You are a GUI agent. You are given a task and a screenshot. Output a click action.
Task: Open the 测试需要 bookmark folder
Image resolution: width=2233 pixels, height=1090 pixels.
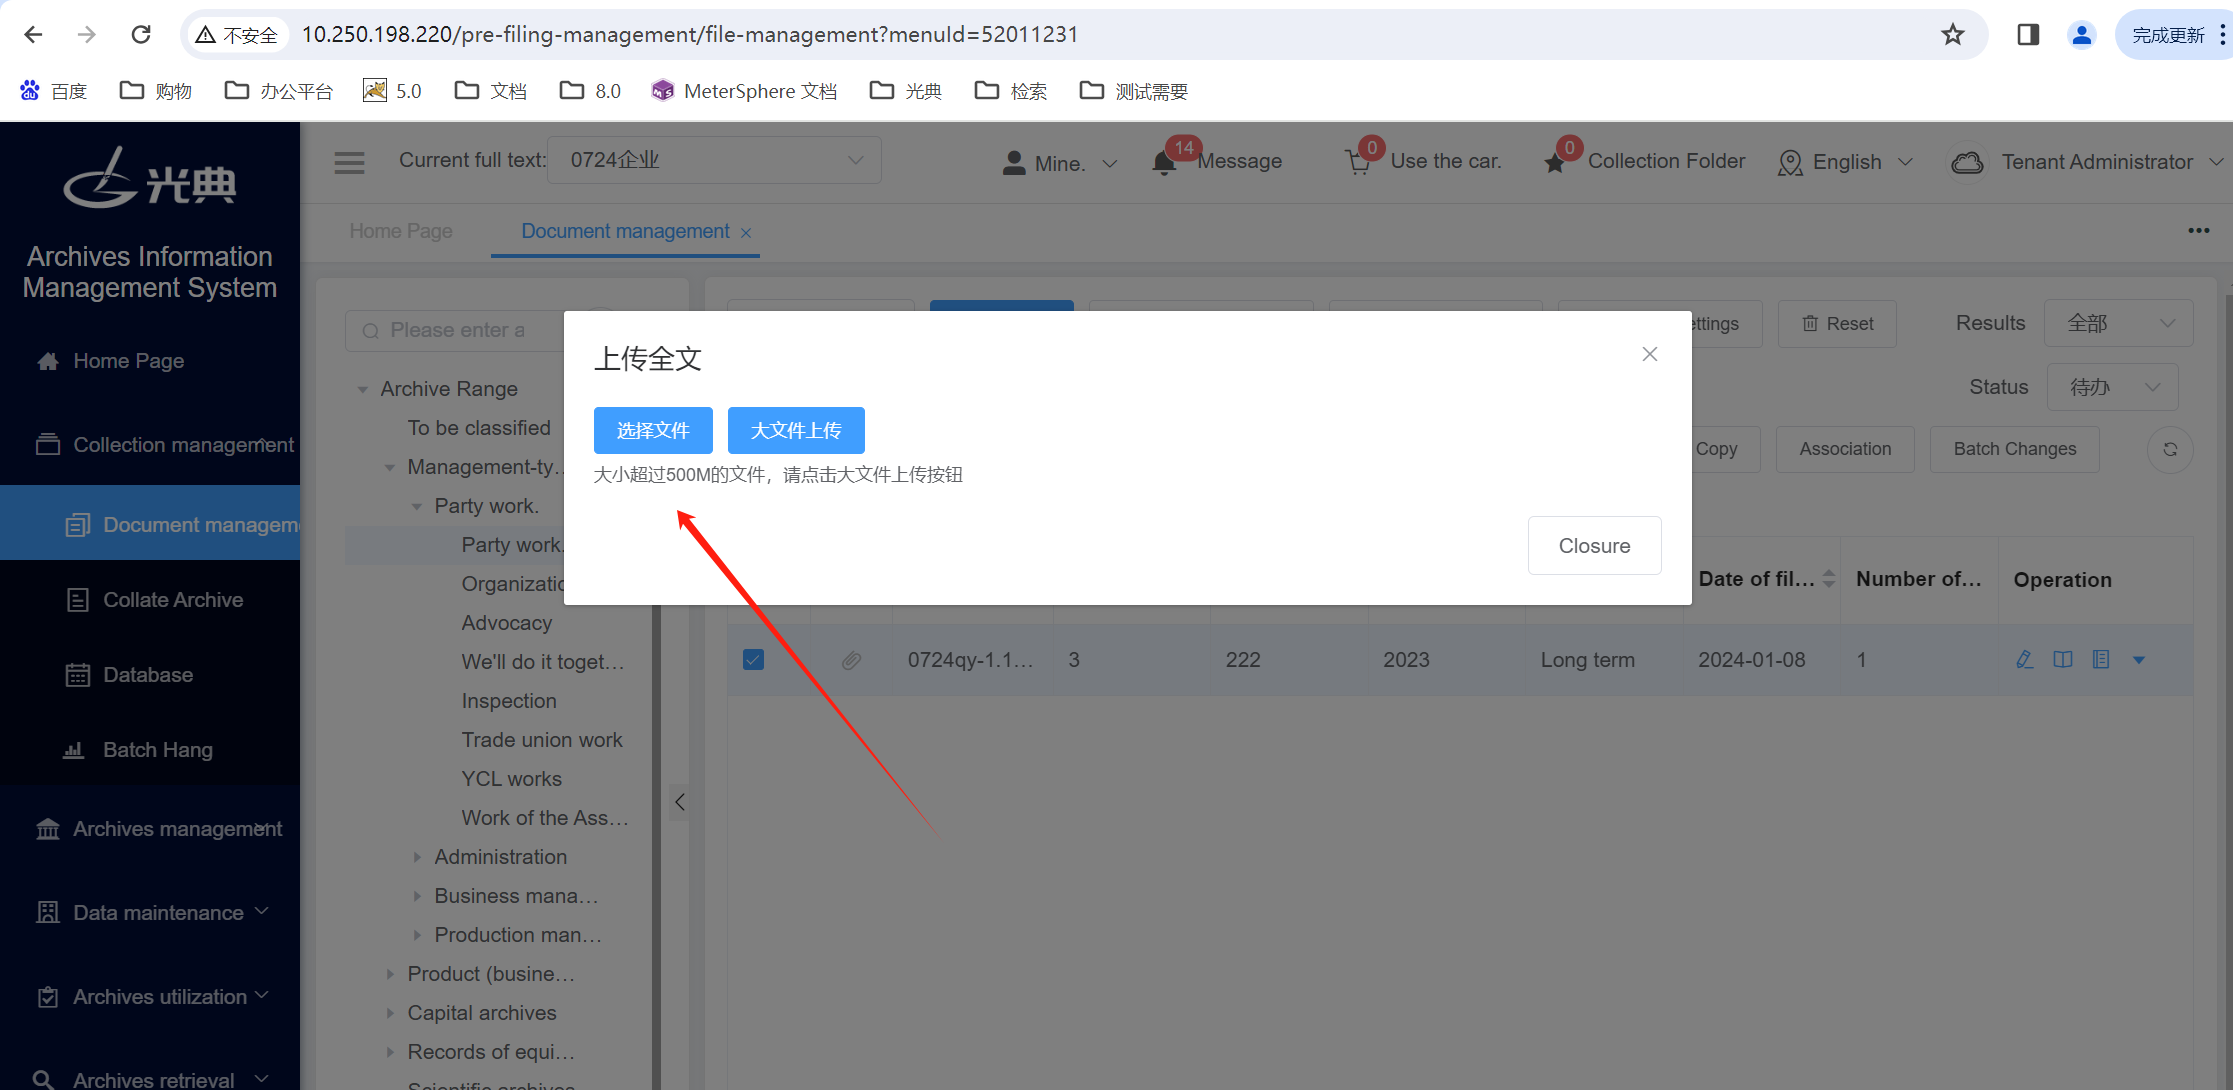(1134, 91)
